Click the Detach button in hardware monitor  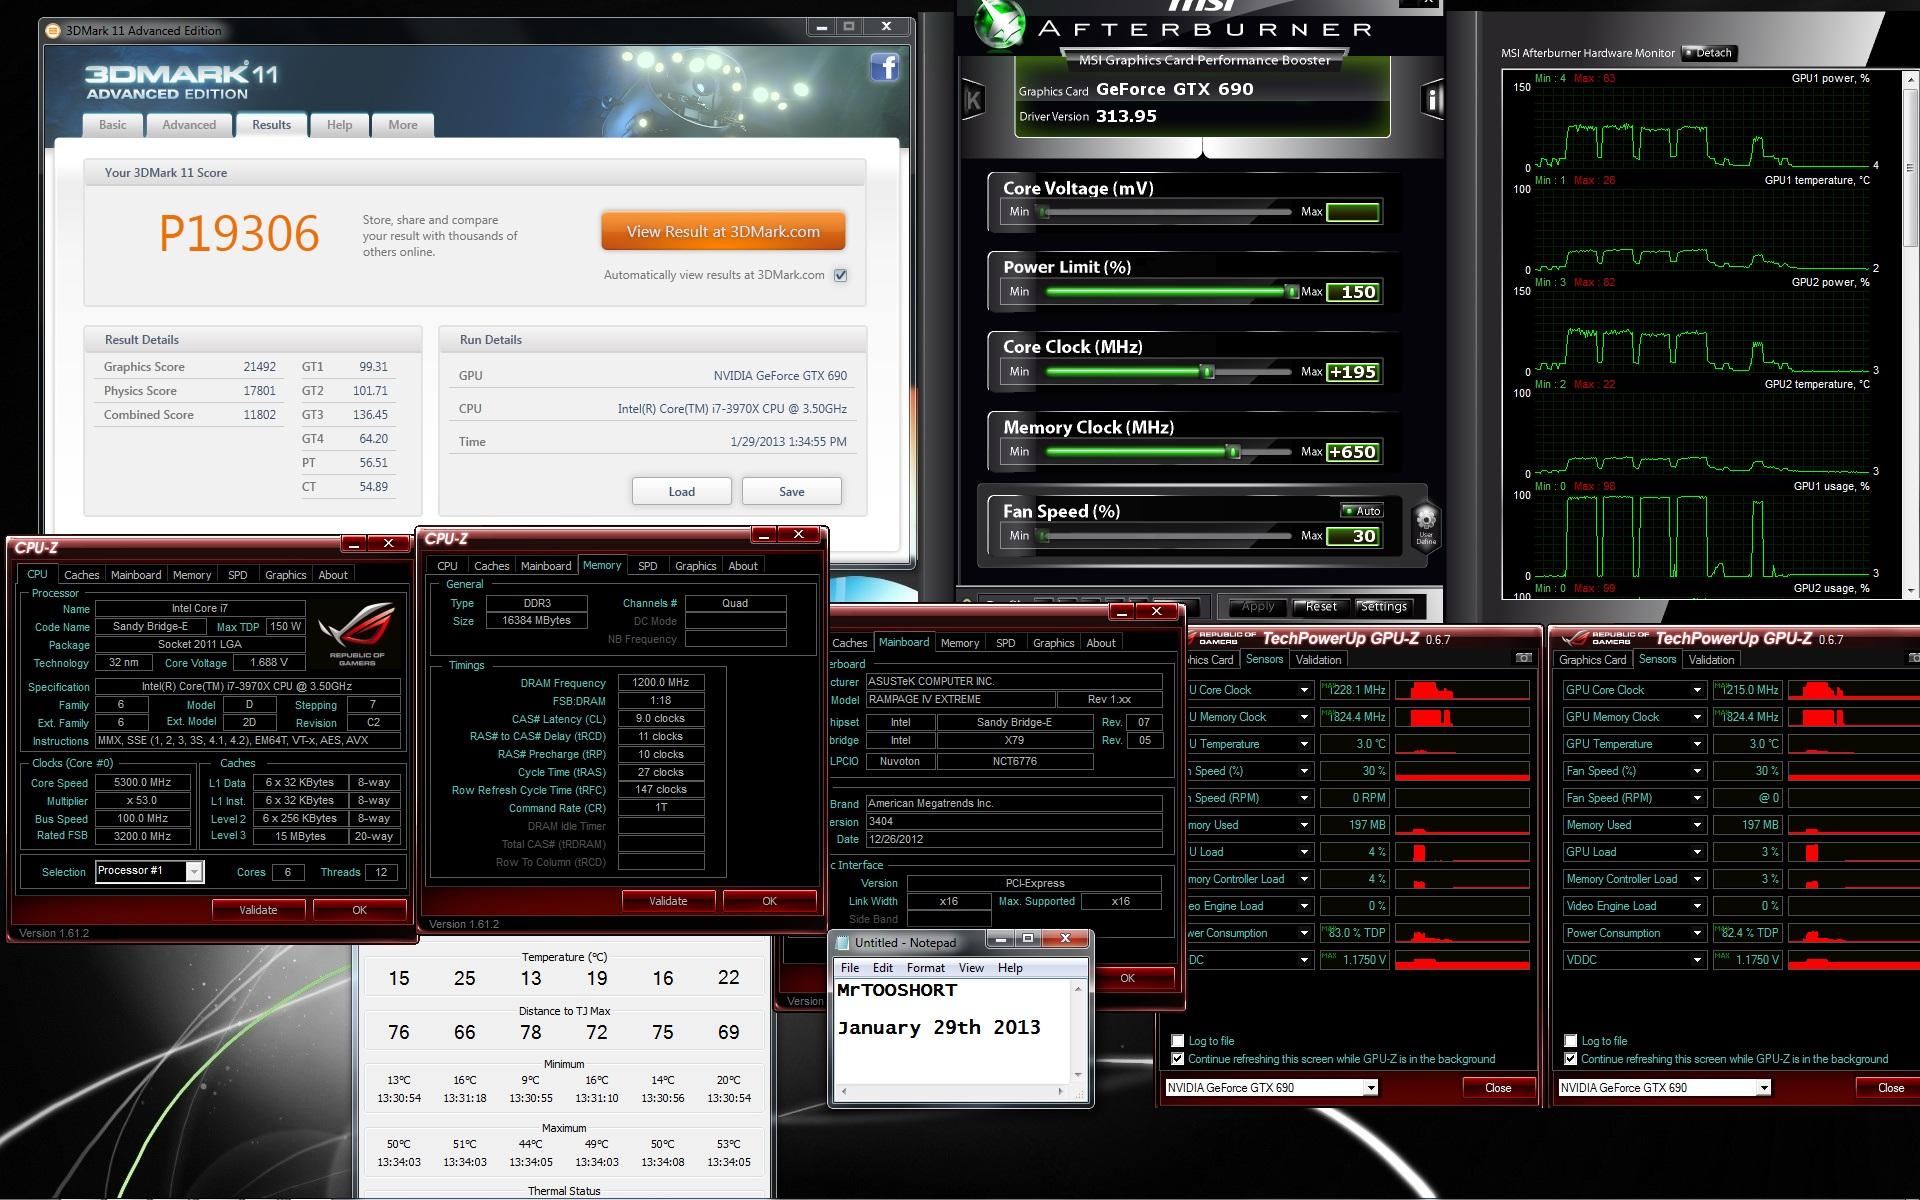[1708, 53]
